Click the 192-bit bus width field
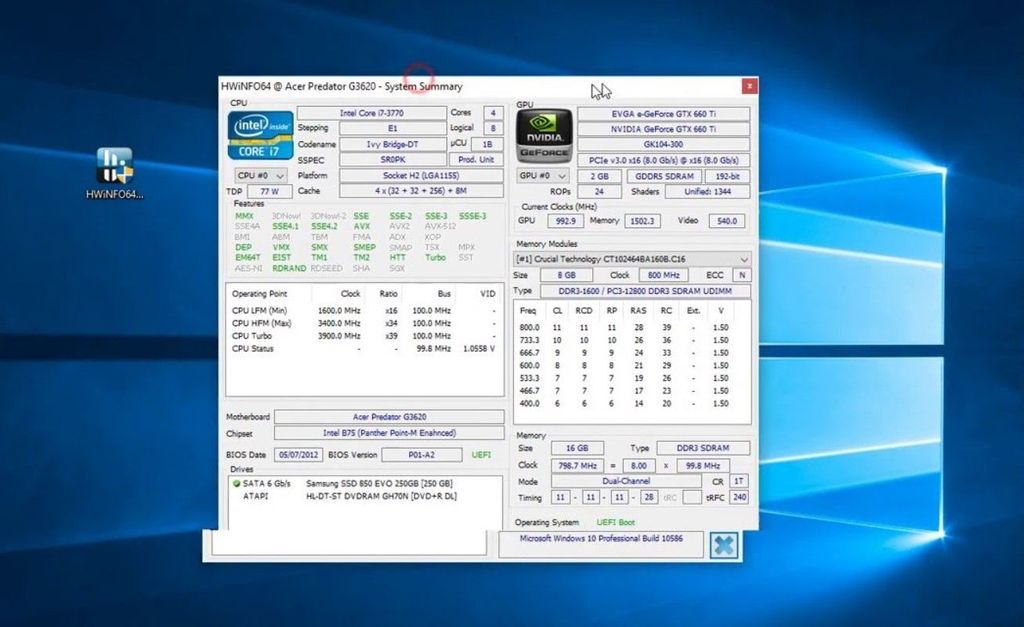 (x=728, y=176)
